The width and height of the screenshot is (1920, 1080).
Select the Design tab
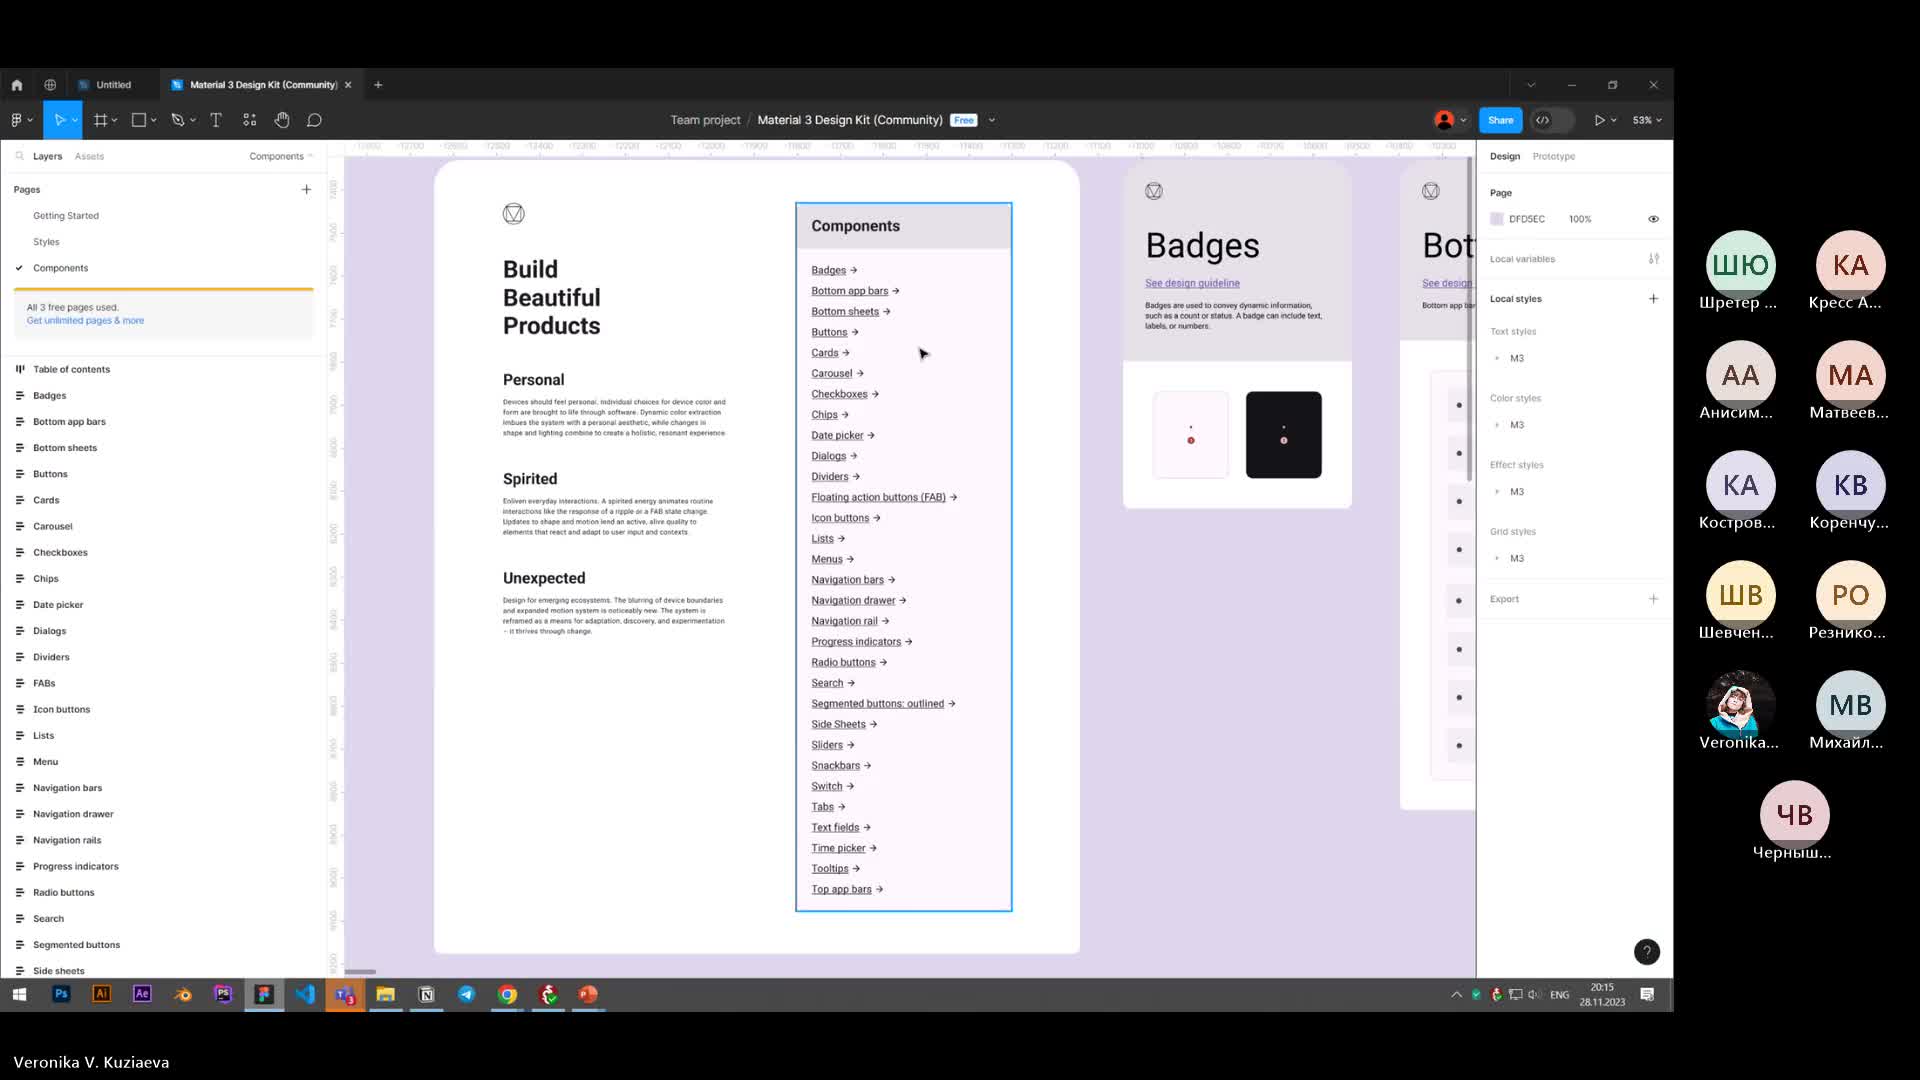(x=1504, y=156)
